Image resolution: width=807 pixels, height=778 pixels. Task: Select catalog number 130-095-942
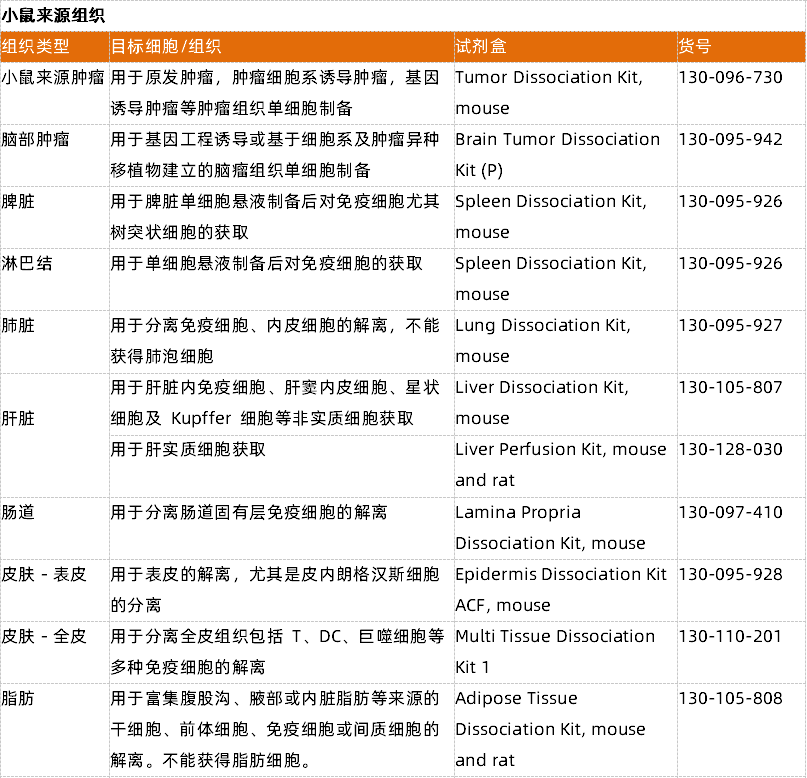click(730, 139)
